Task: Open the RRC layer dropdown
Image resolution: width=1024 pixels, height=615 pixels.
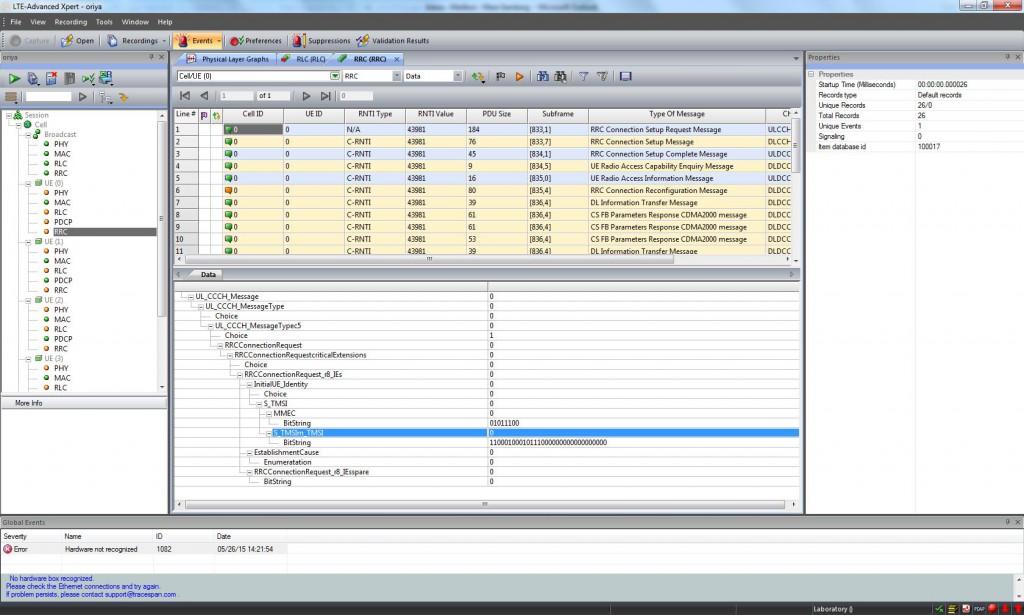Action: coord(396,76)
